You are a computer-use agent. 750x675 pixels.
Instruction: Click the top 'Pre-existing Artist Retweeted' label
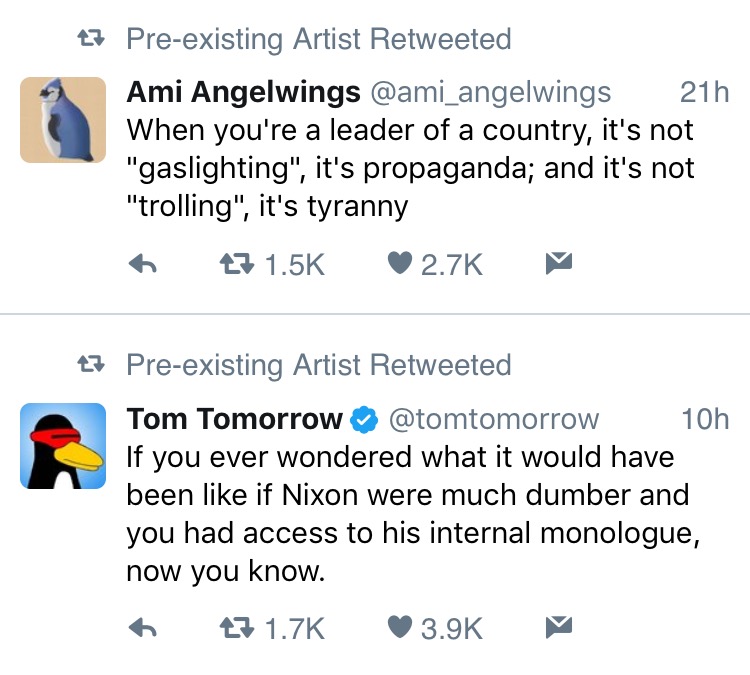pos(319,39)
